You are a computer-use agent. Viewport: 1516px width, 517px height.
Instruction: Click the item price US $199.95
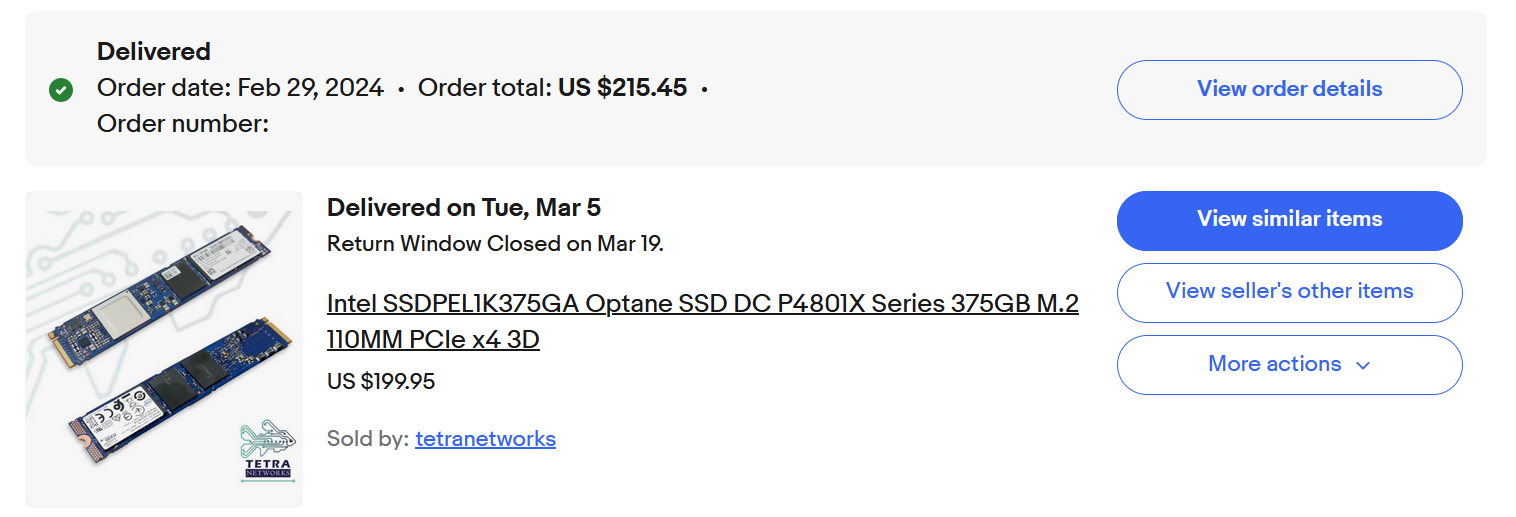click(x=381, y=382)
